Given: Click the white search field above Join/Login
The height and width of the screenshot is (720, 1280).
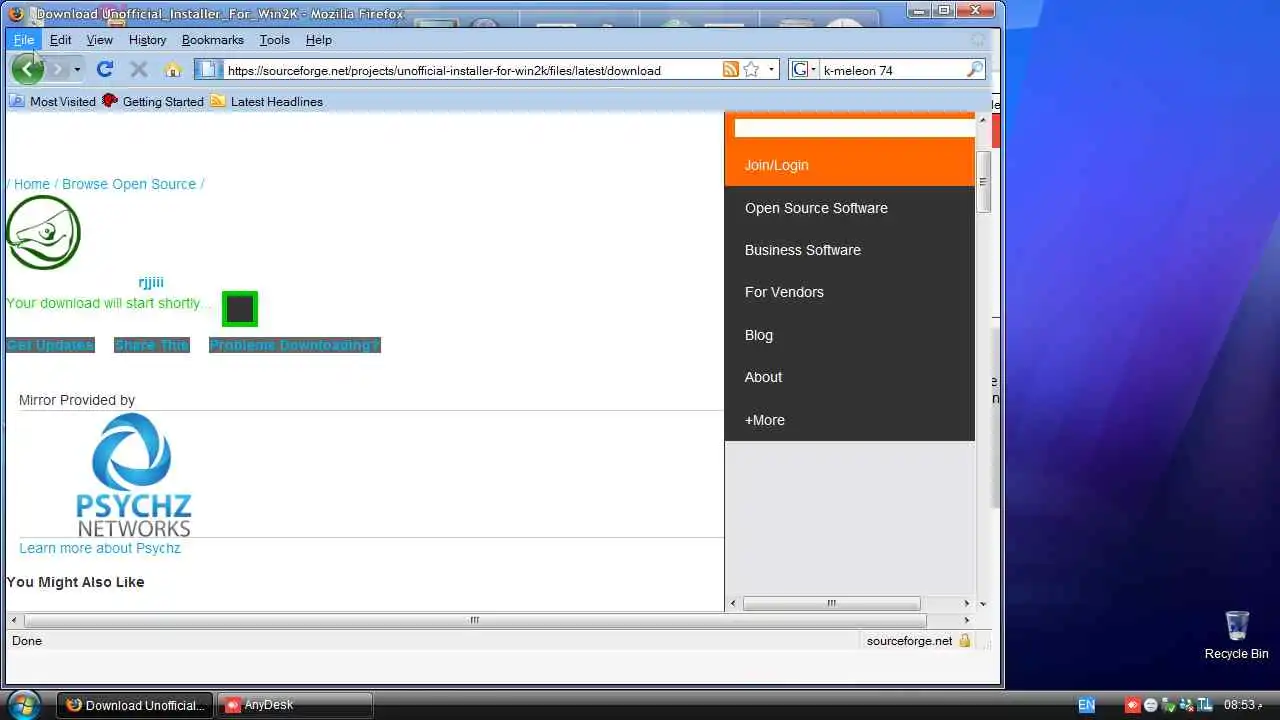Looking at the screenshot, I should tap(854, 128).
